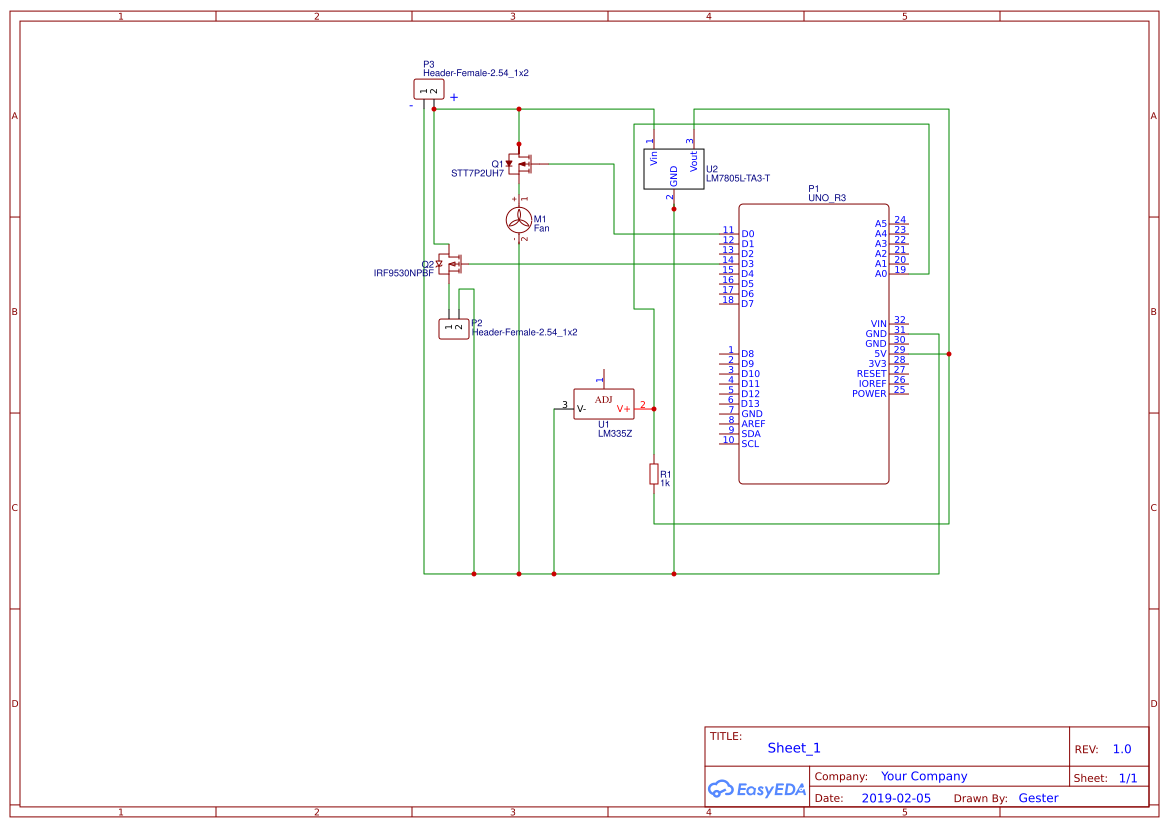Select the LM7805L voltage regulator U2 symbol

pos(673,167)
